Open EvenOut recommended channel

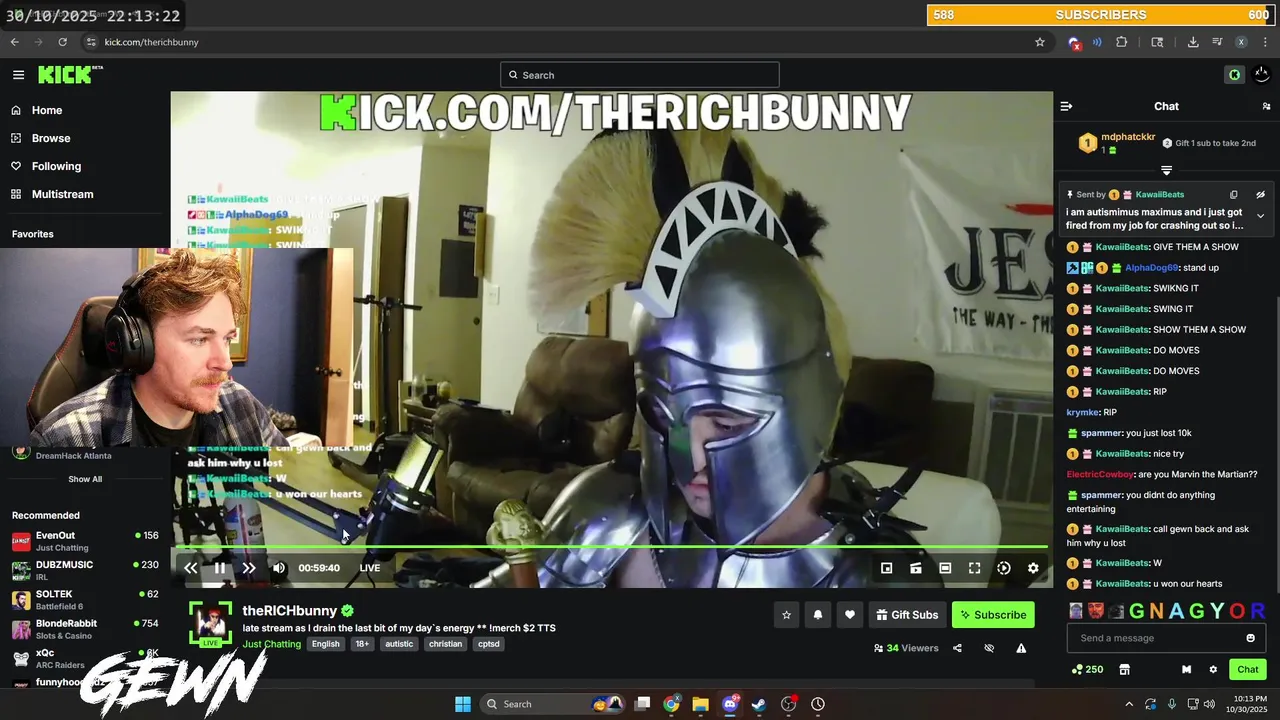85,541
